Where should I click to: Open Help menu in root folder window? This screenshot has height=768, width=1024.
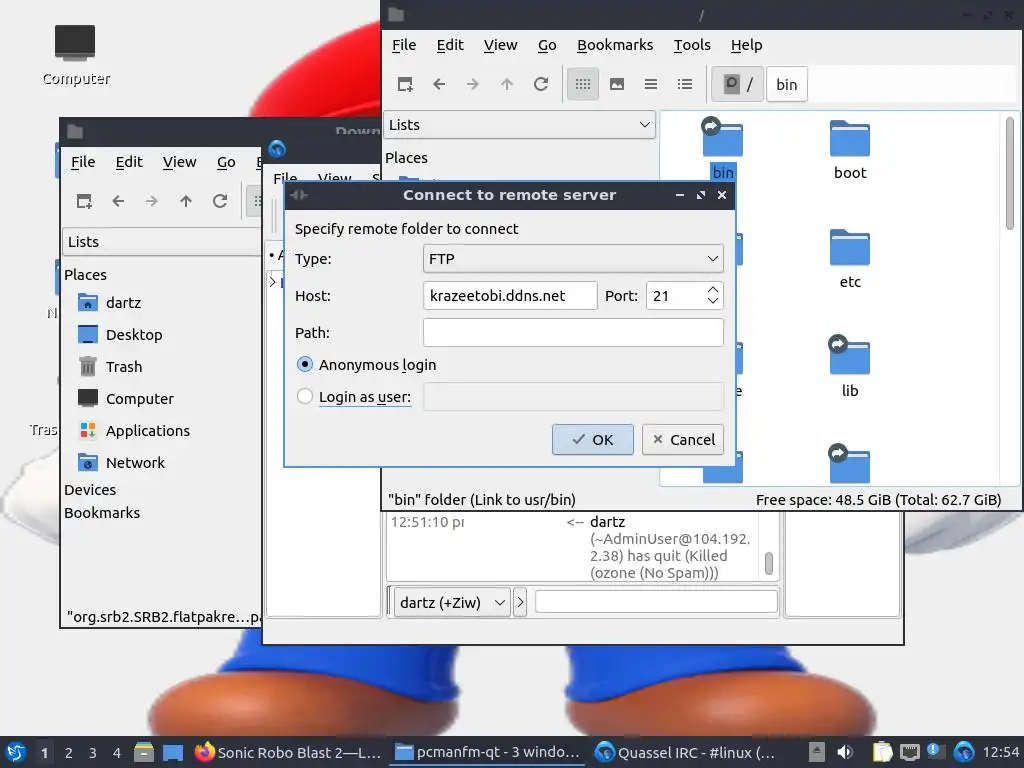point(746,45)
